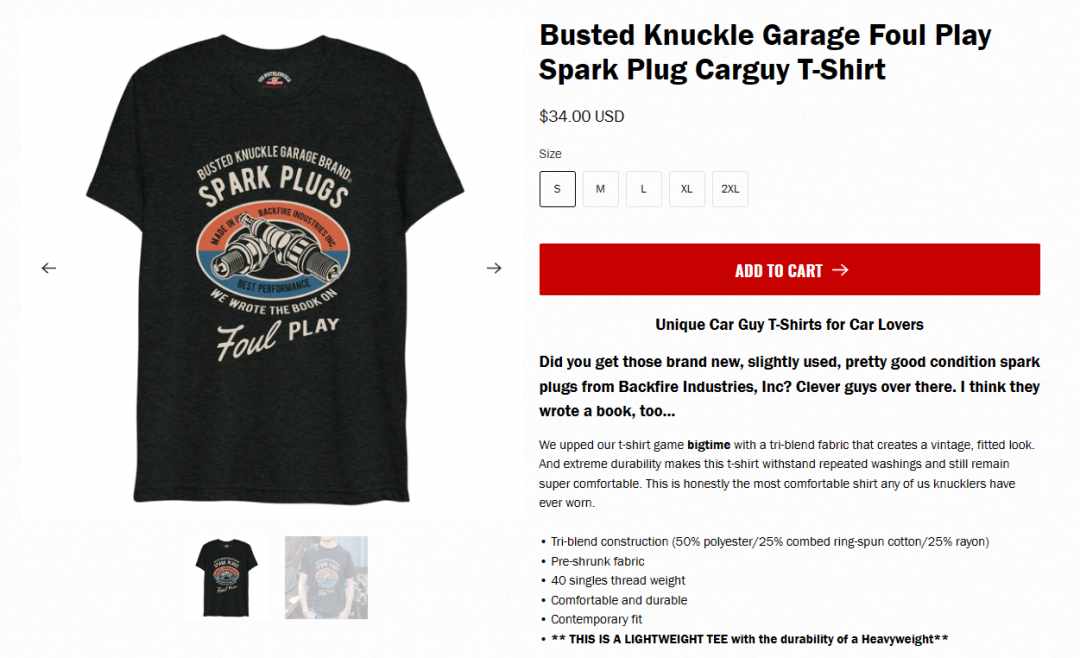Select size S option
The height and width of the screenshot is (658, 1080).
click(557, 189)
